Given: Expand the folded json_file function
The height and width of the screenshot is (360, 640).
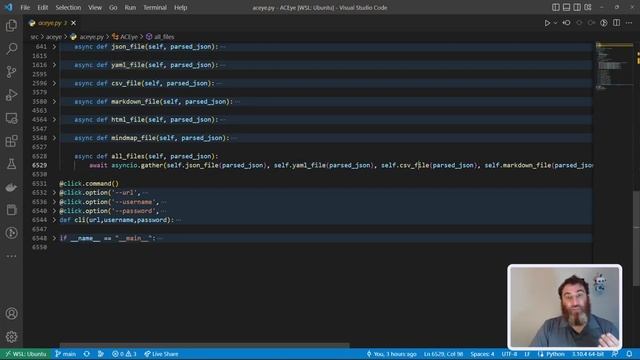Looking at the screenshot, I should [x=54, y=47].
